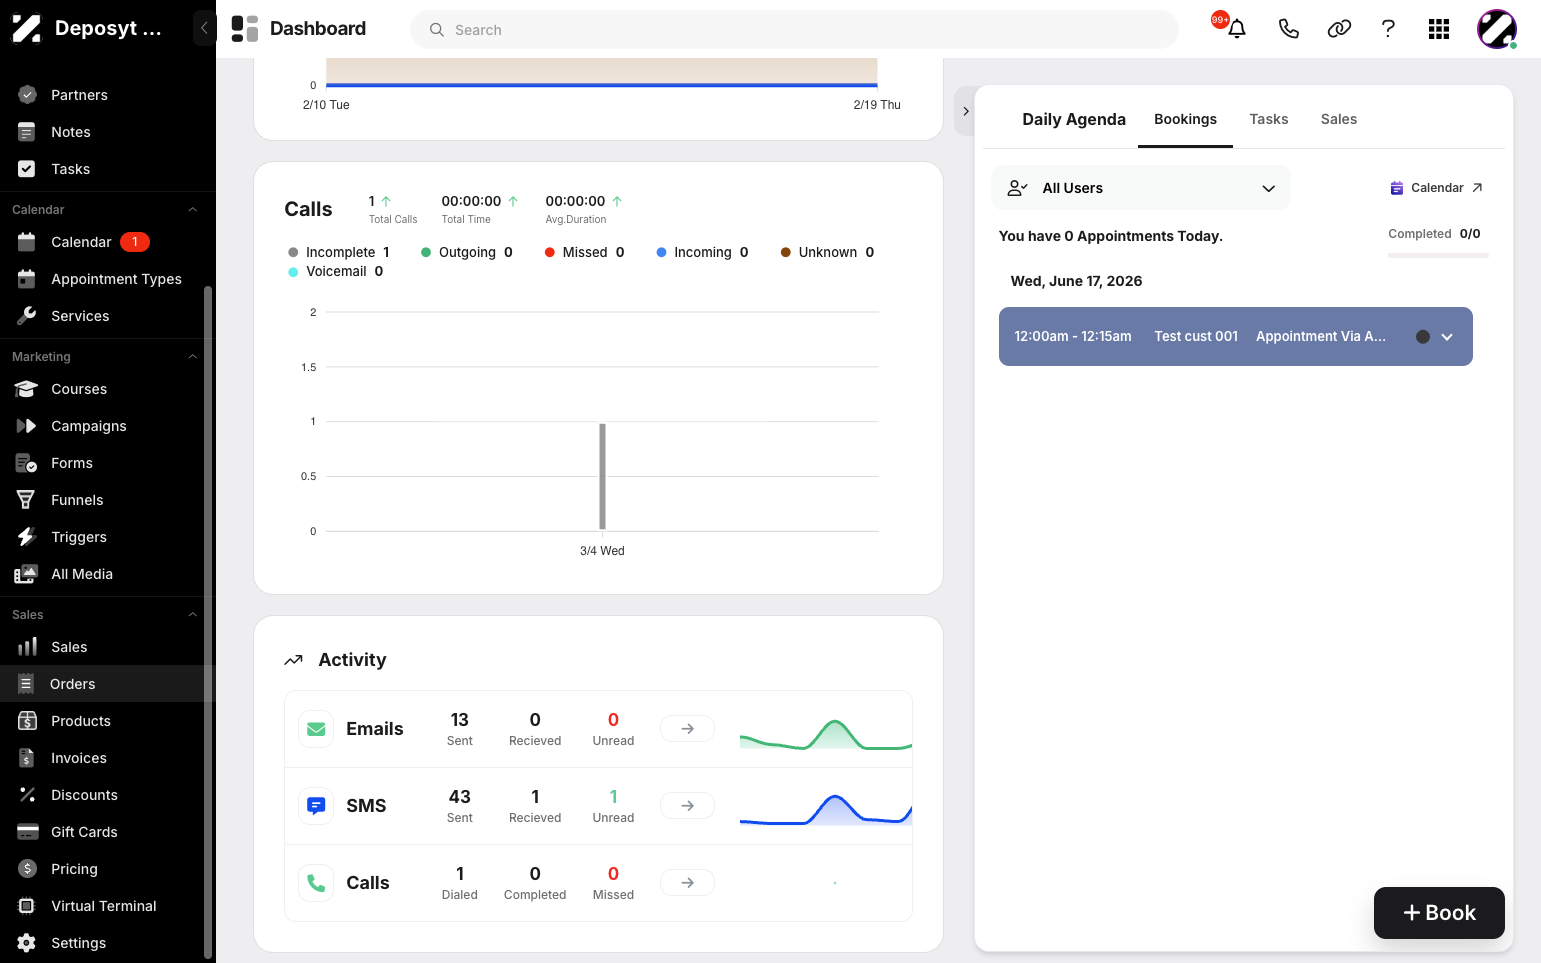Open the apps grid icon

coord(1439,29)
